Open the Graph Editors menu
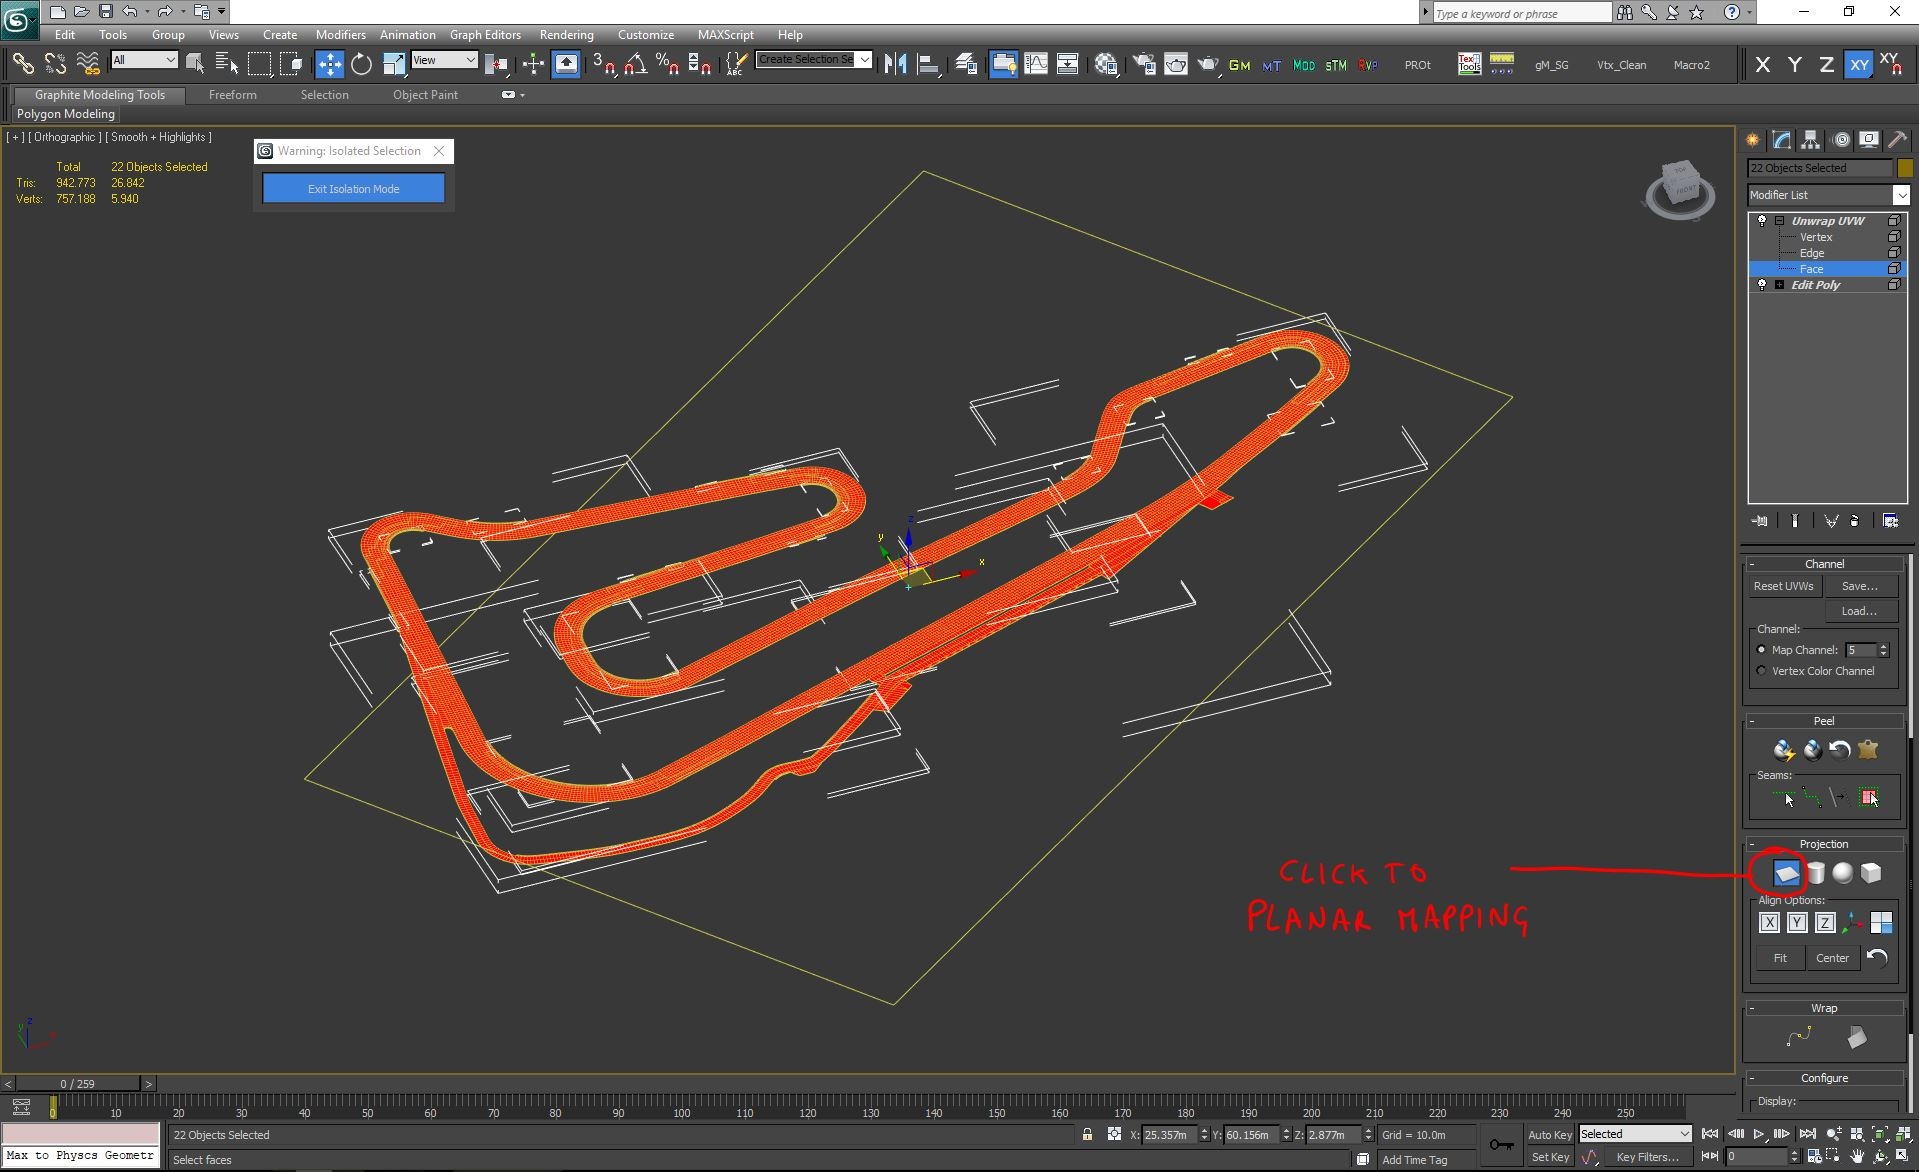The height and width of the screenshot is (1172, 1919). pos(485,35)
